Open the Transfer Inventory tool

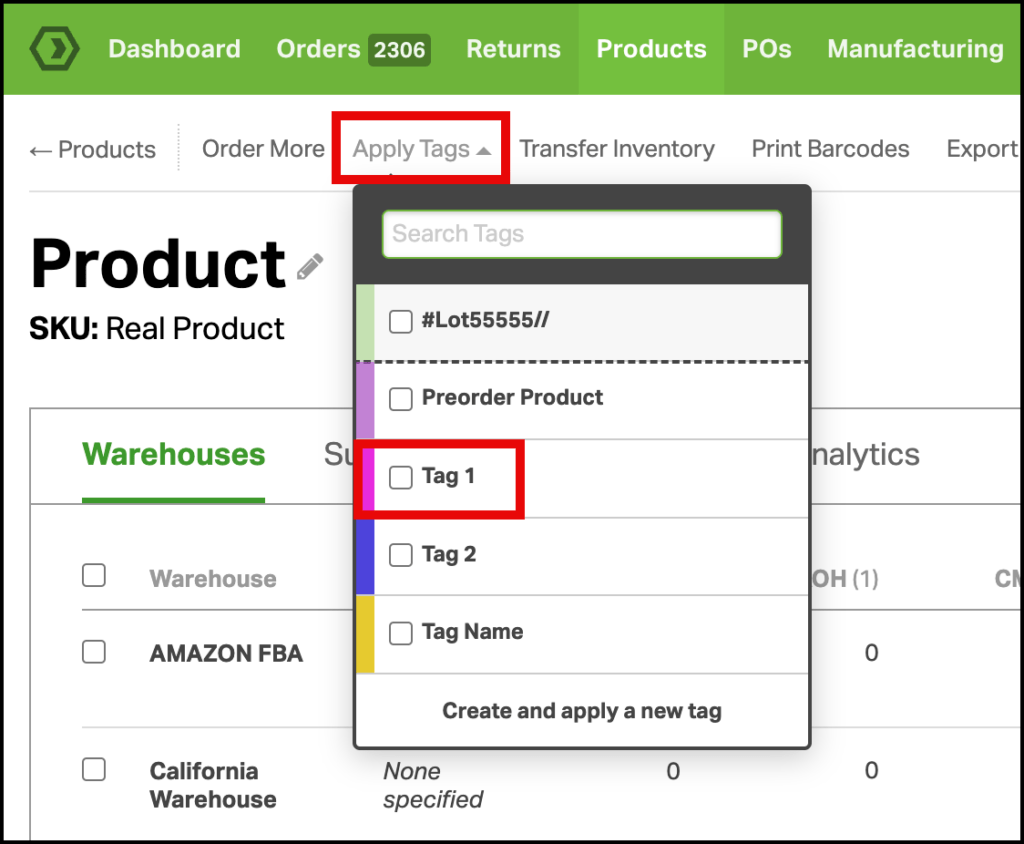pos(617,148)
